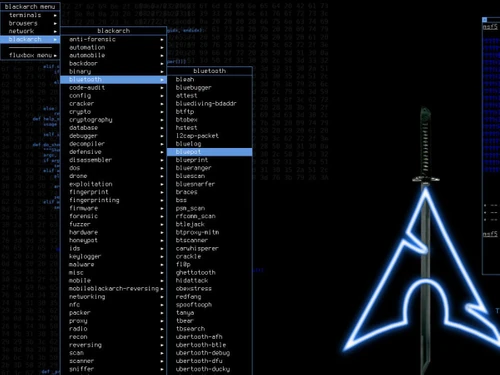Open the browsers submenu

[x=30, y=23]
